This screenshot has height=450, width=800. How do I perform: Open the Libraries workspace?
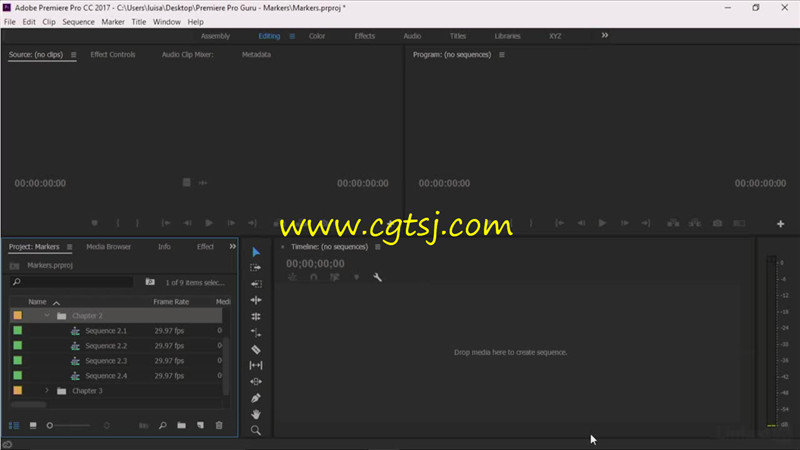(x=508, y=36)
